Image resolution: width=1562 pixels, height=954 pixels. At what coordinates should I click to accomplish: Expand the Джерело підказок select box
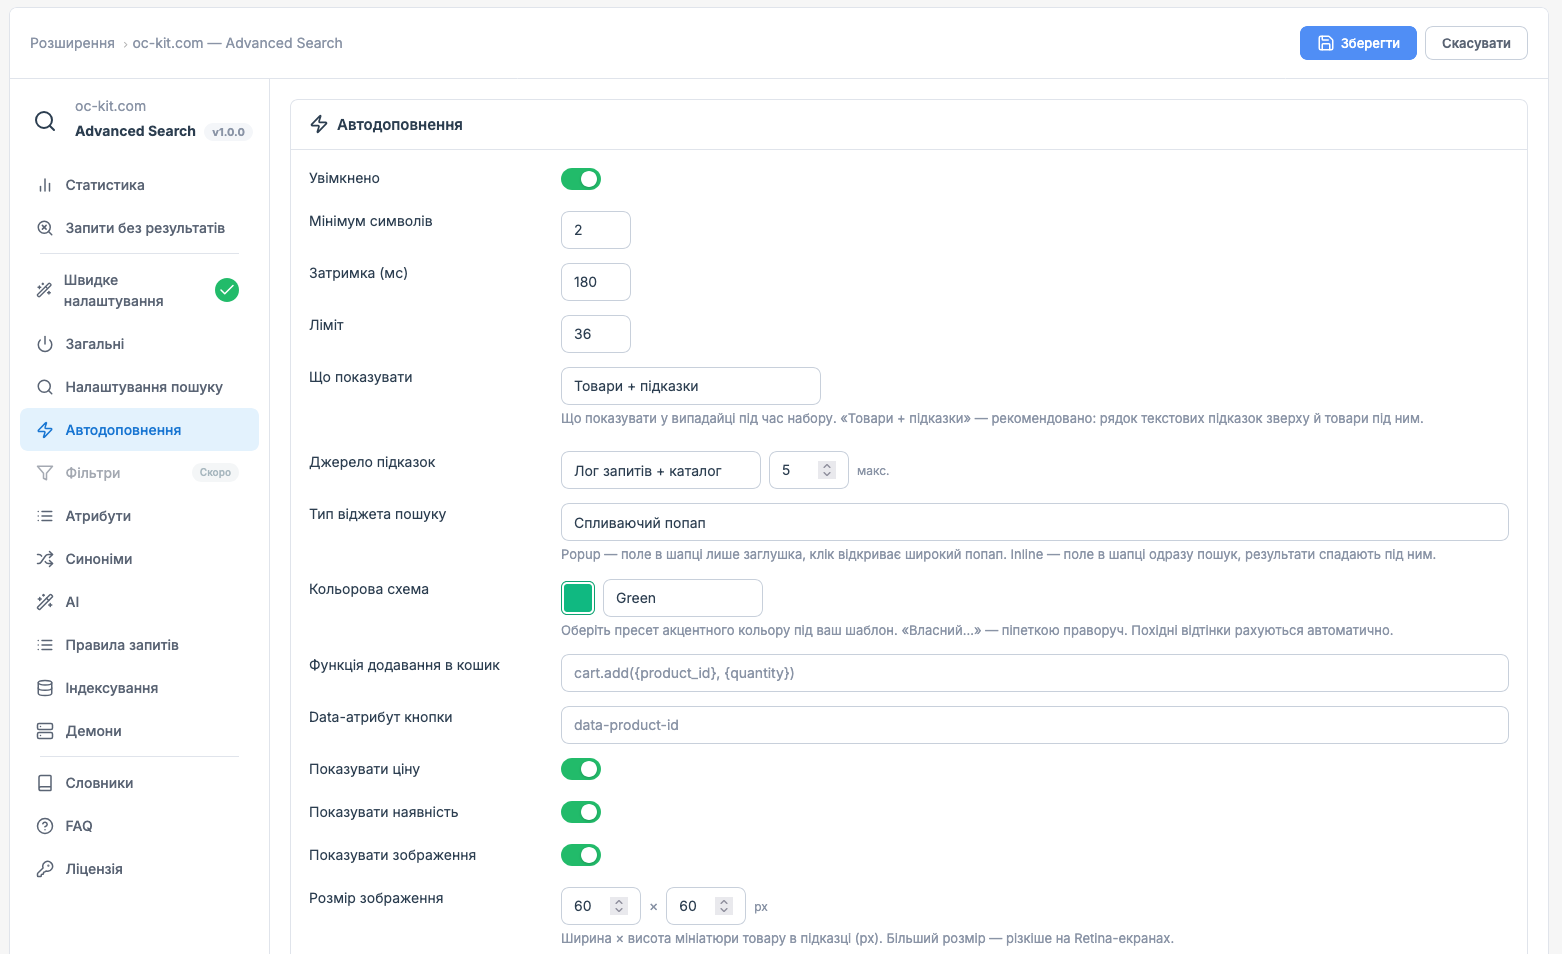click(x=661, y=470)
